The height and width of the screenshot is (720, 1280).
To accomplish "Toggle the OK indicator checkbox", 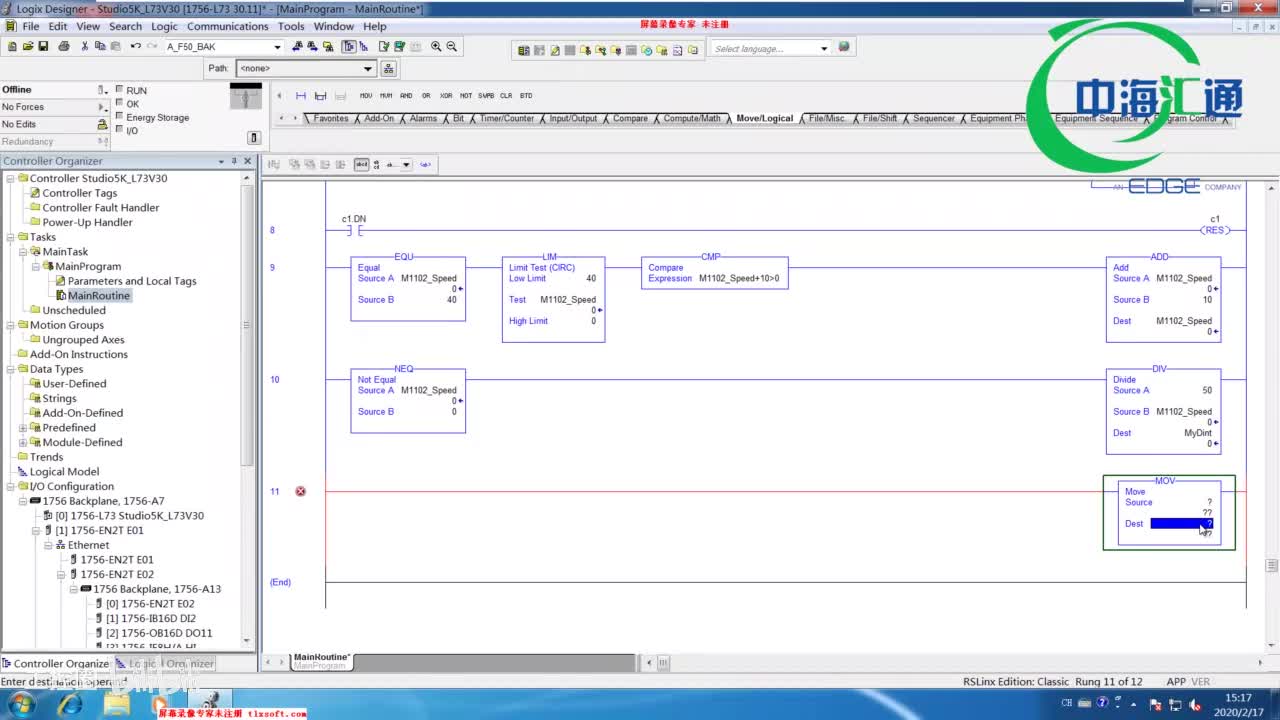I will pyautogui.click(x=120, y=103).
